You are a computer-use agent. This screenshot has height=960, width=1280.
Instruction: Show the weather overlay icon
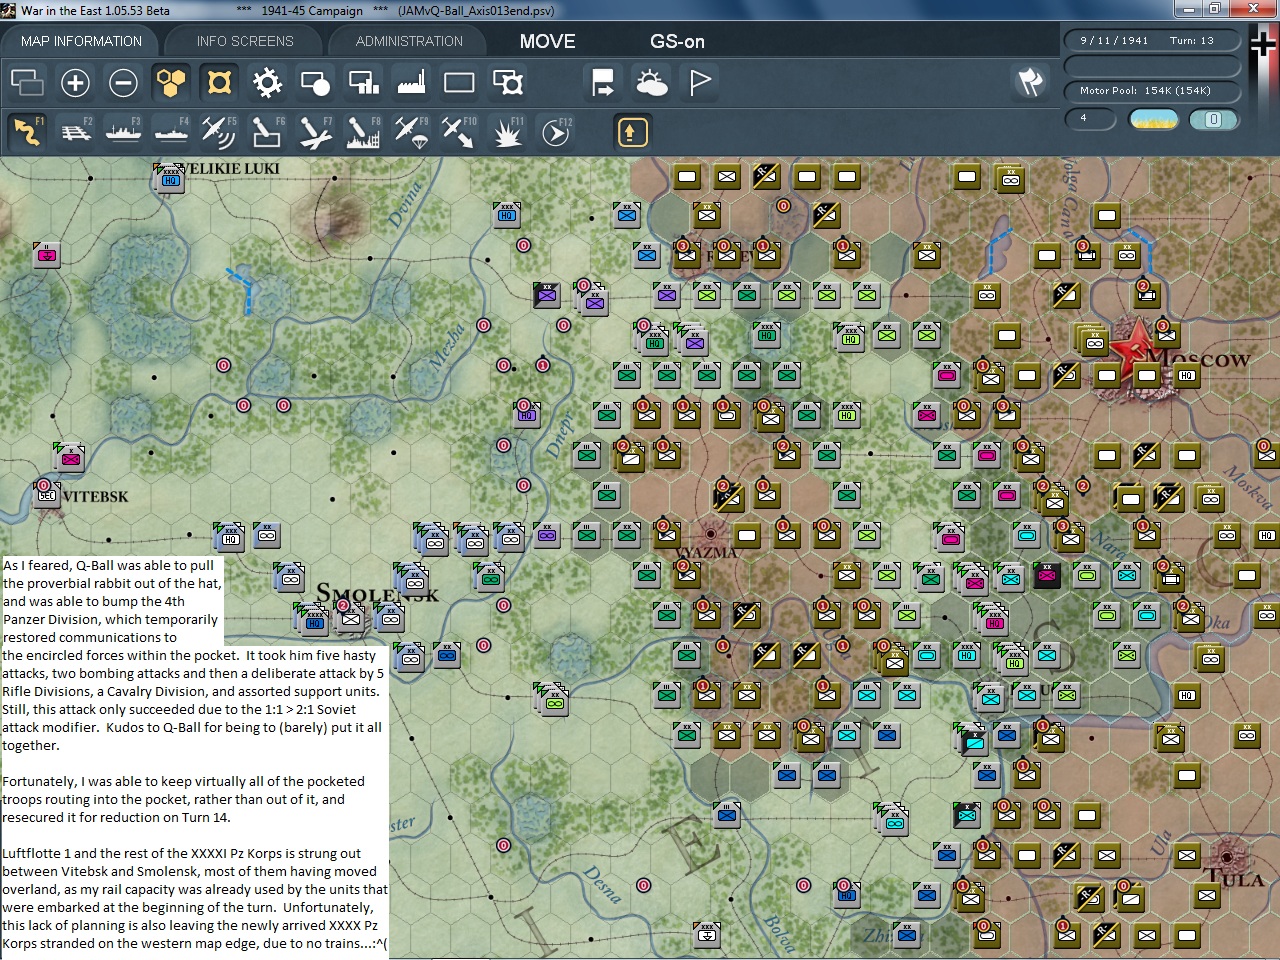[651, 82]
